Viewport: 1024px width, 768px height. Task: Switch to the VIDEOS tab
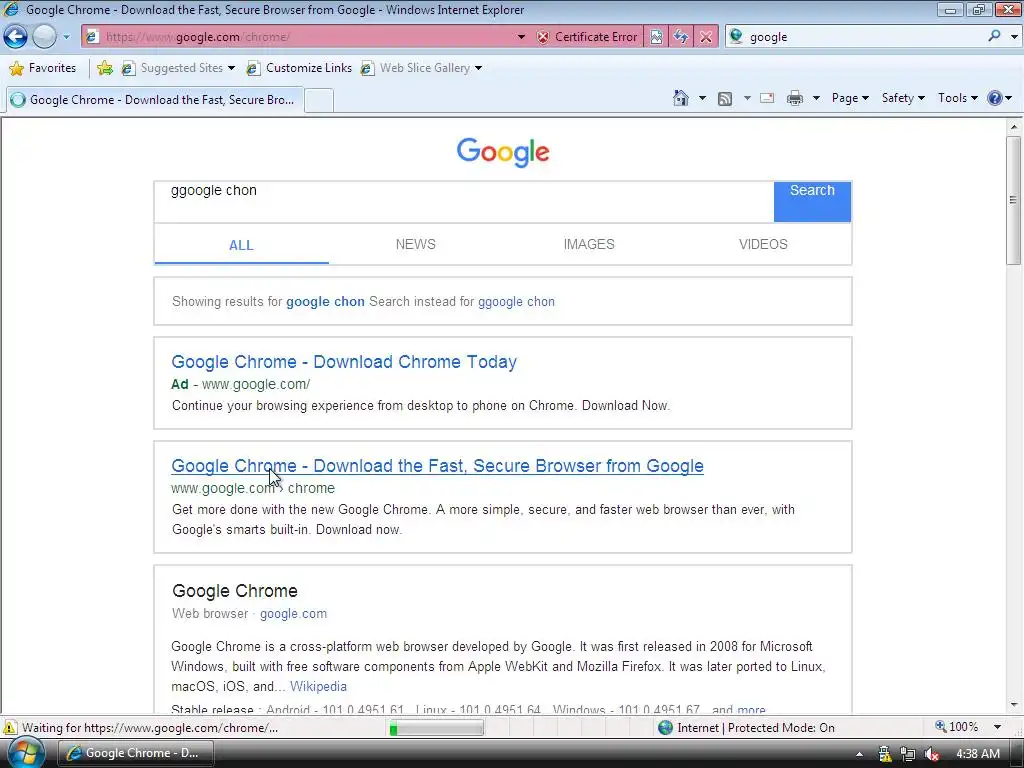pos(763,244)
